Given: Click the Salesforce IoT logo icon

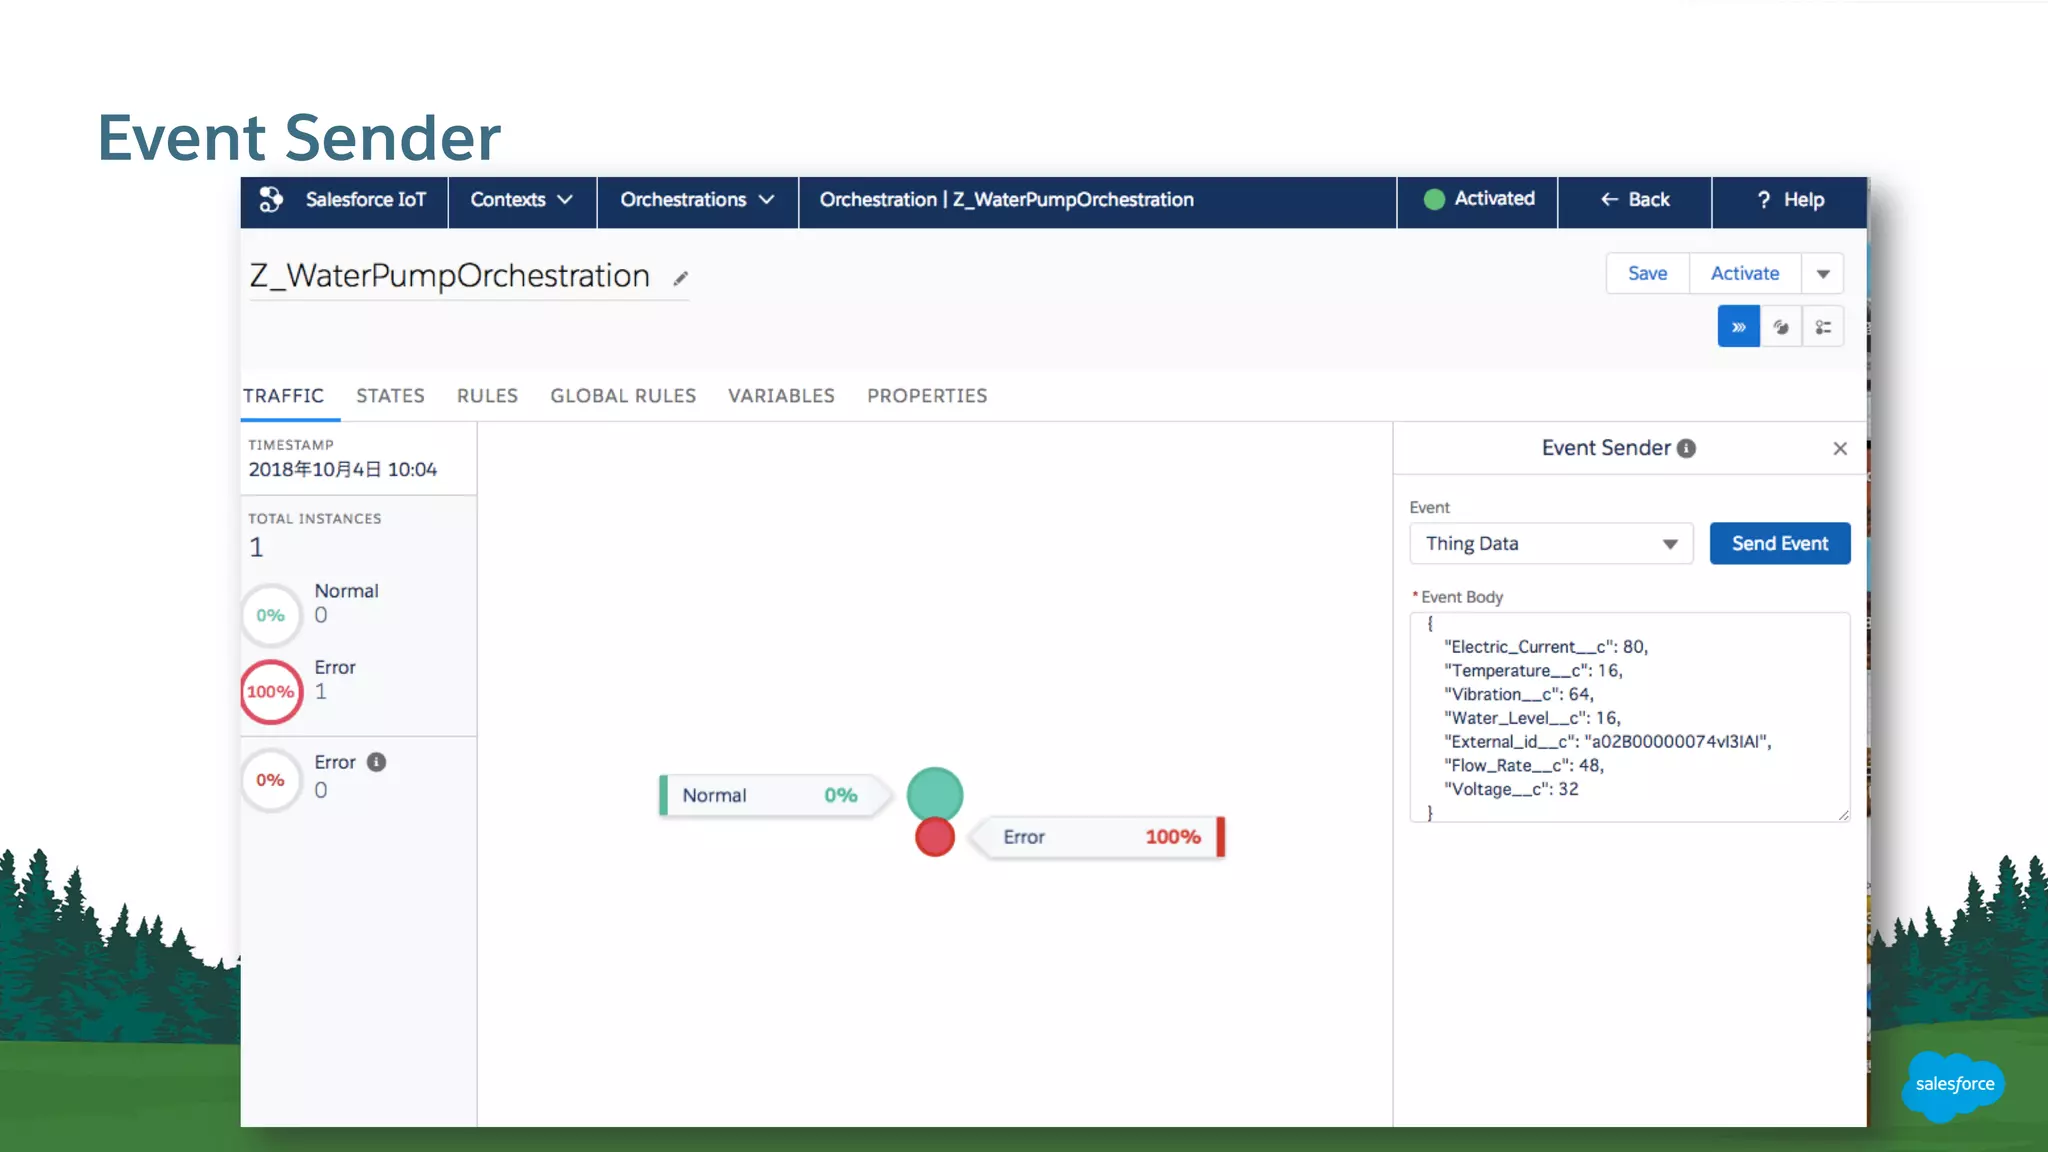Looking at the screenshot, I should pos(270,199).
